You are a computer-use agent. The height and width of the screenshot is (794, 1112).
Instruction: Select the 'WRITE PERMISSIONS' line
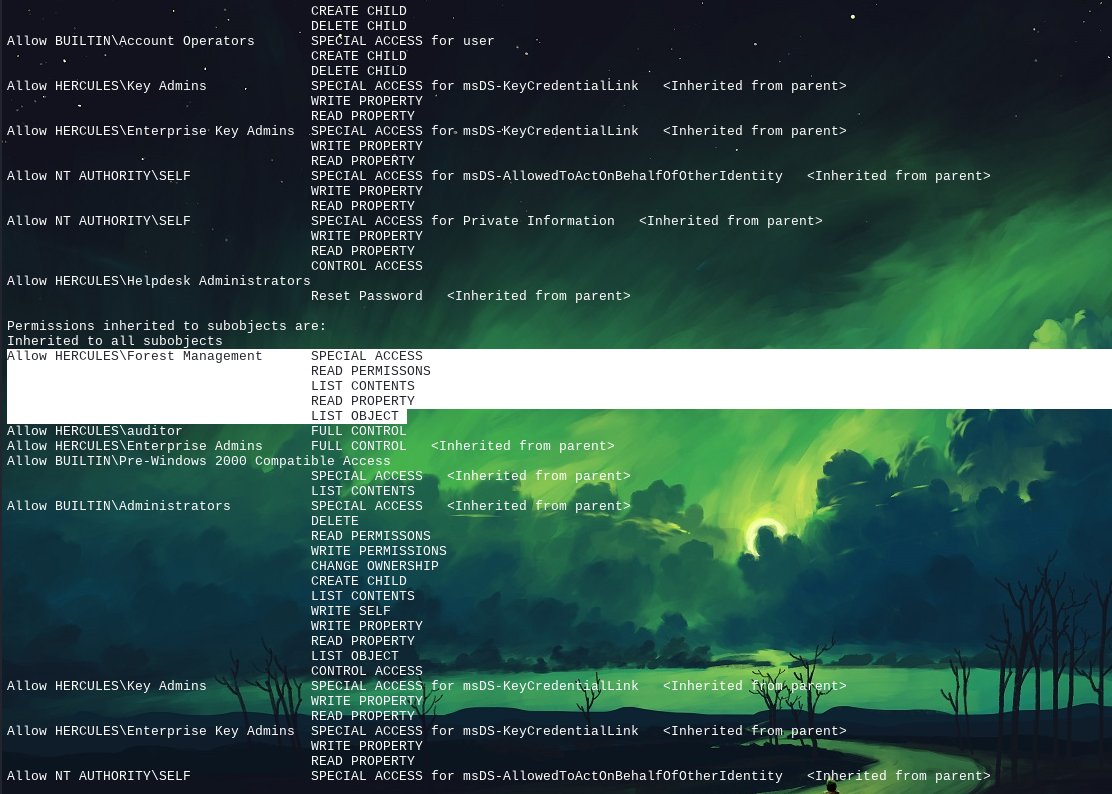pos(379,552)
